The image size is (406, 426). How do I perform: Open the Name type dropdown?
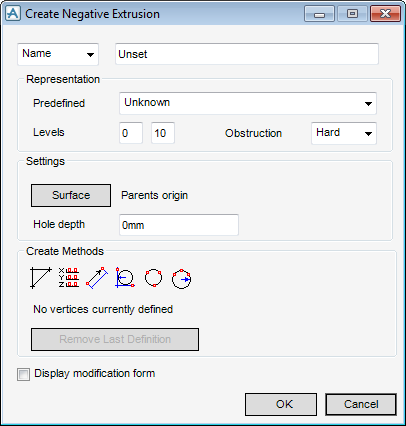click(58, 54)
